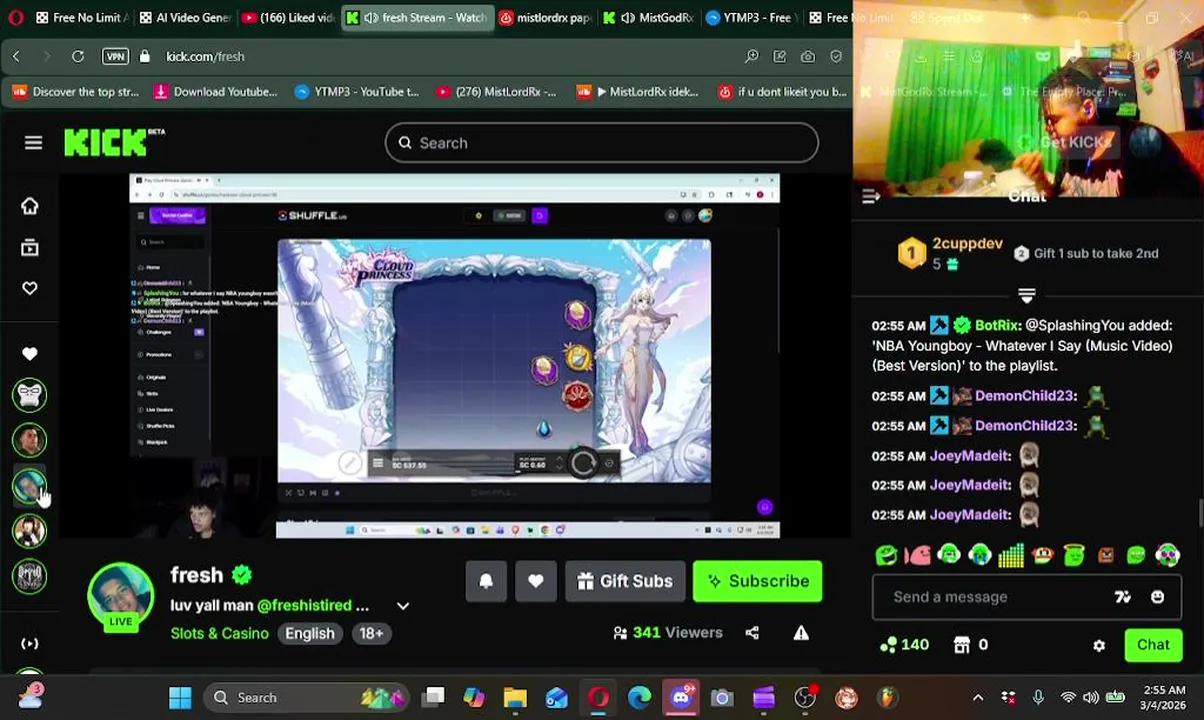Click the 18+ tag
Viewport: 1204px width, 720px height.
371,633
